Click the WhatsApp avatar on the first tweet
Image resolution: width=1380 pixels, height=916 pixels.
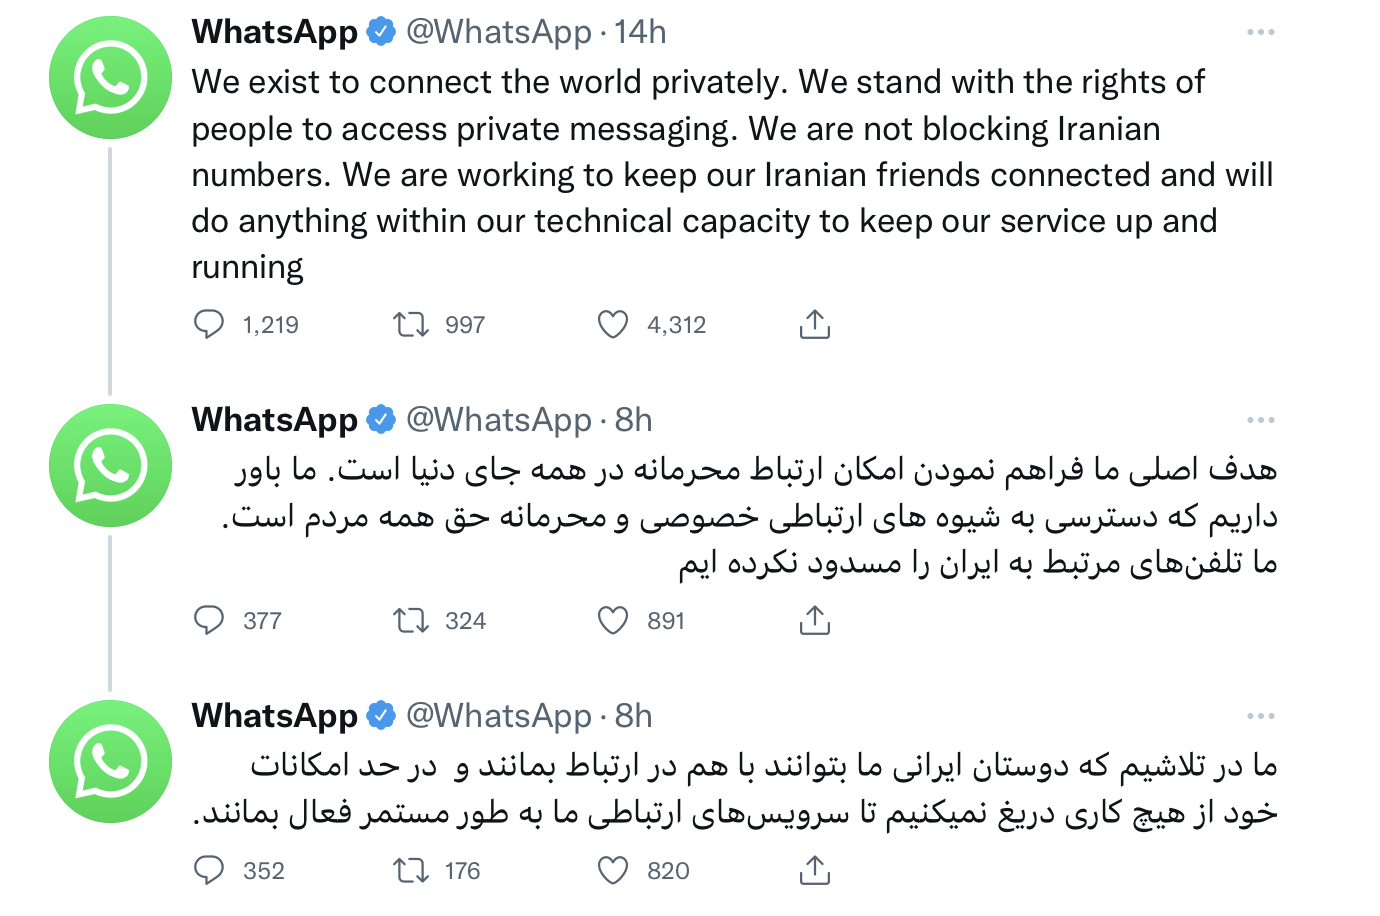click(110, 77)
